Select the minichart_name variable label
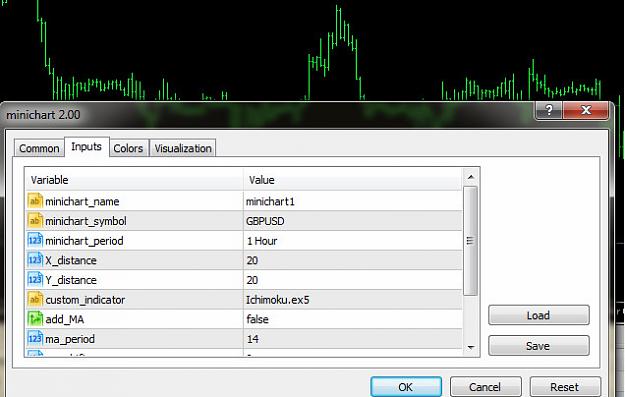Image resolution: width=625 pixels, height=397 pixels. (x=82, y=202)
